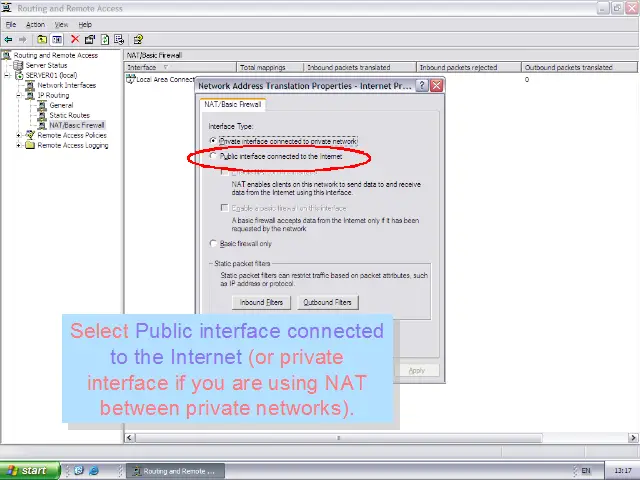Click the red X delete toolbar icon
Image resolution: width=640 pixels, height=480 pixels.
(x=75, y=39)
